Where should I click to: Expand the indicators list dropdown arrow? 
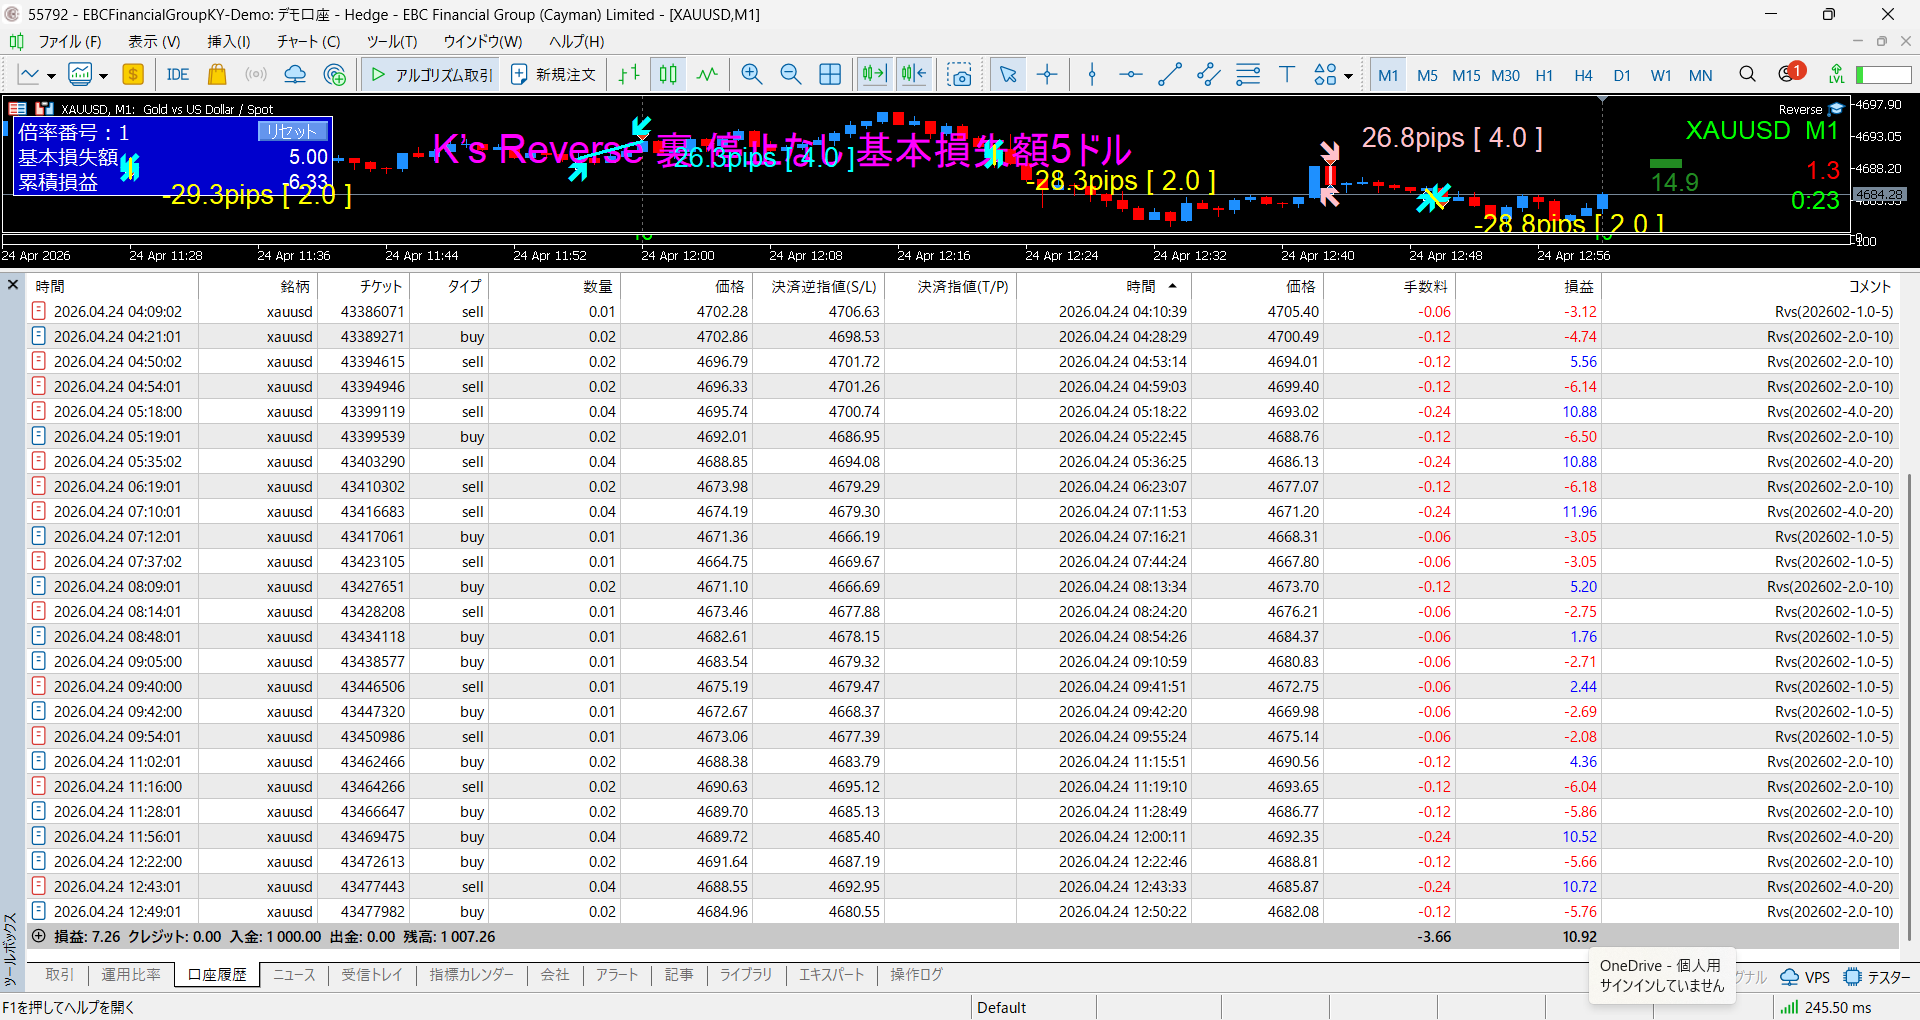click(103, 76)
